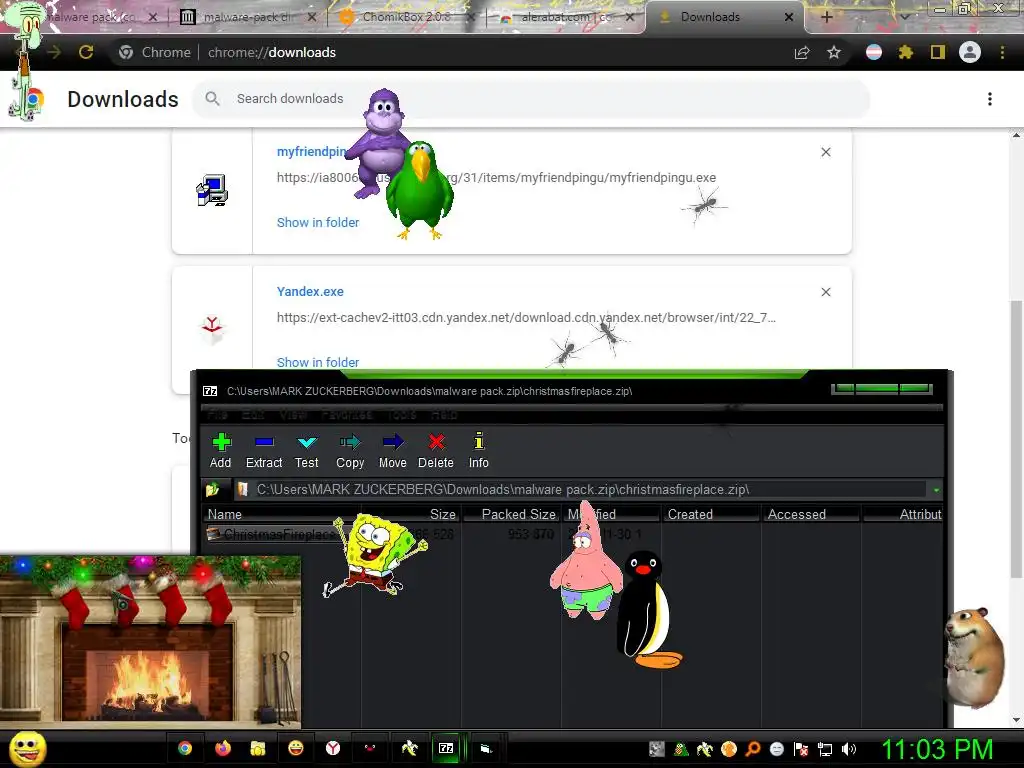Click the Christmas fireplace animation window
This screenshot has height=768, width=1024.
coord(150,641)
